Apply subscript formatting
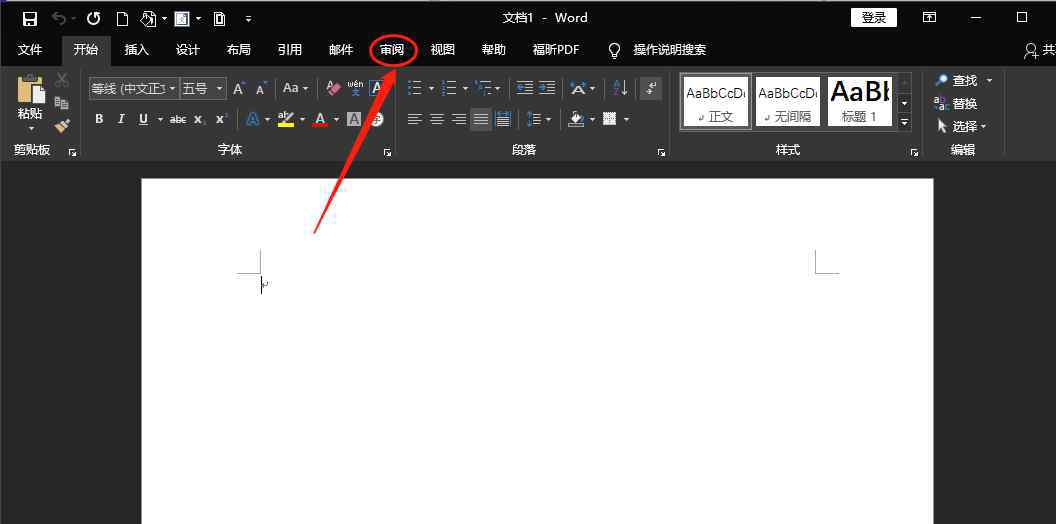The image size is (1056, 524). click(199, 119)
